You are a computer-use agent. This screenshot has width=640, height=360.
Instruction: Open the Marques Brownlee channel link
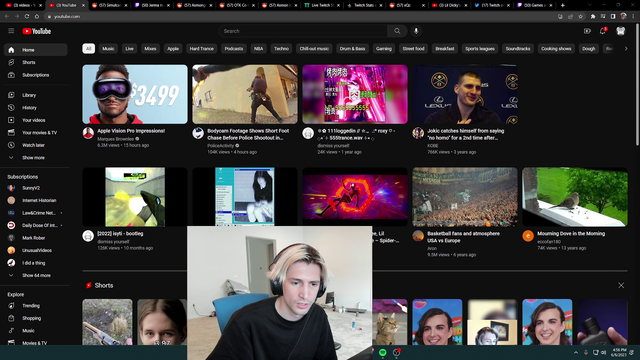point(116,139)
